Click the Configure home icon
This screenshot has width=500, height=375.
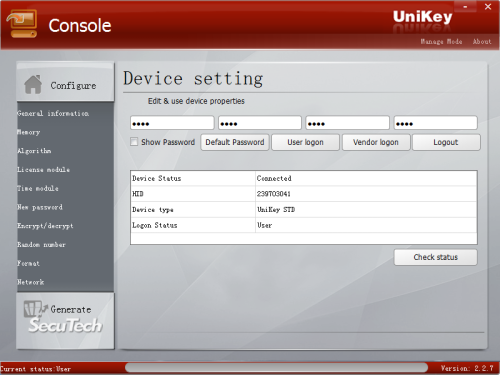pos(33,85)
